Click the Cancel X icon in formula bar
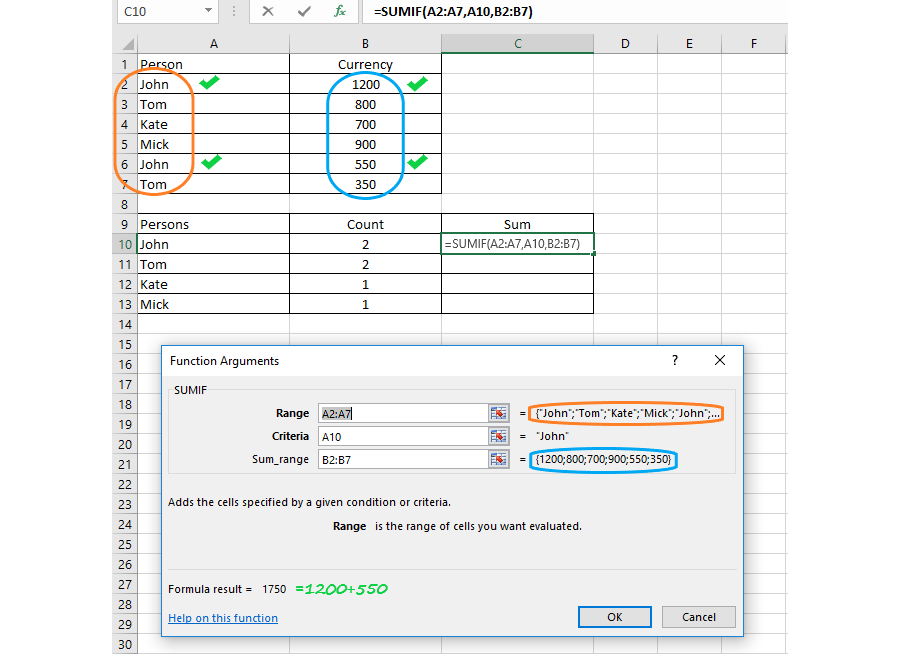 pyautogui.click(x=268, y=11)
